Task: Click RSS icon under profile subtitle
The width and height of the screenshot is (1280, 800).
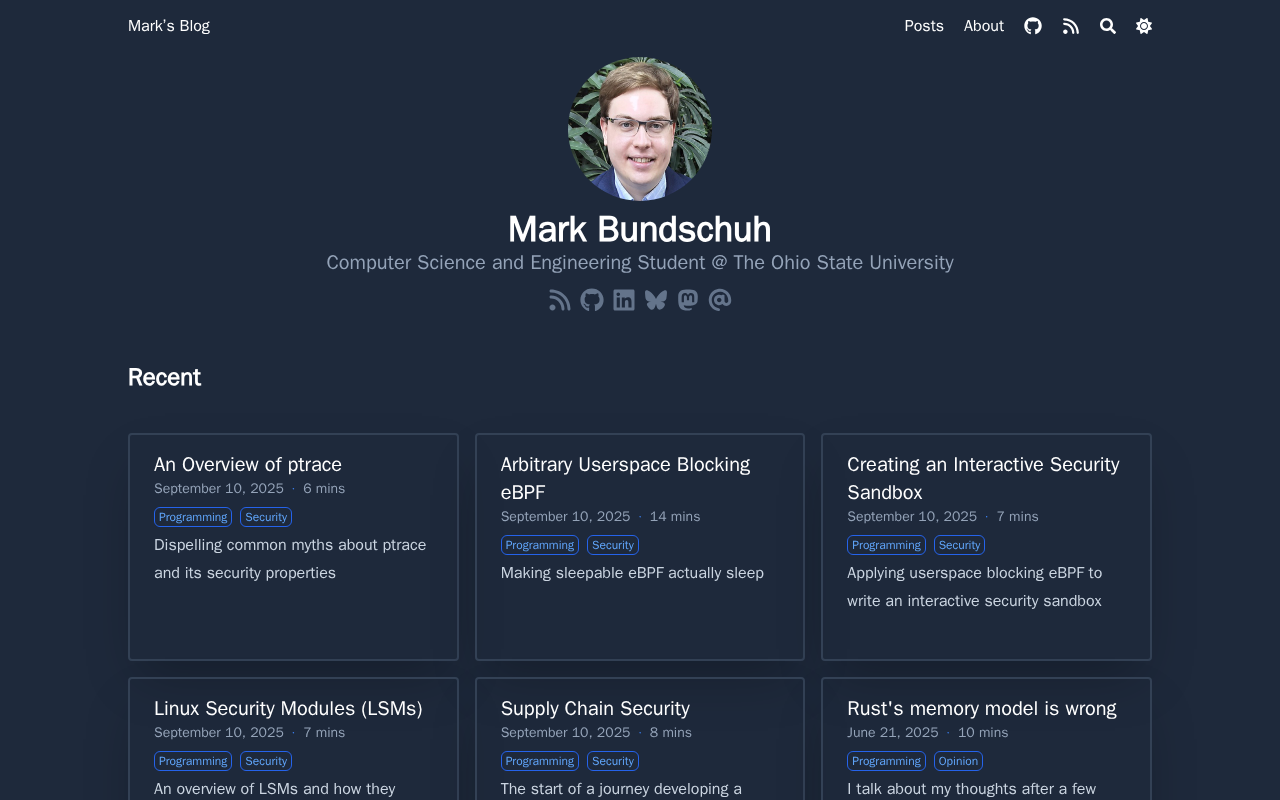Action: tap(560, 300)
